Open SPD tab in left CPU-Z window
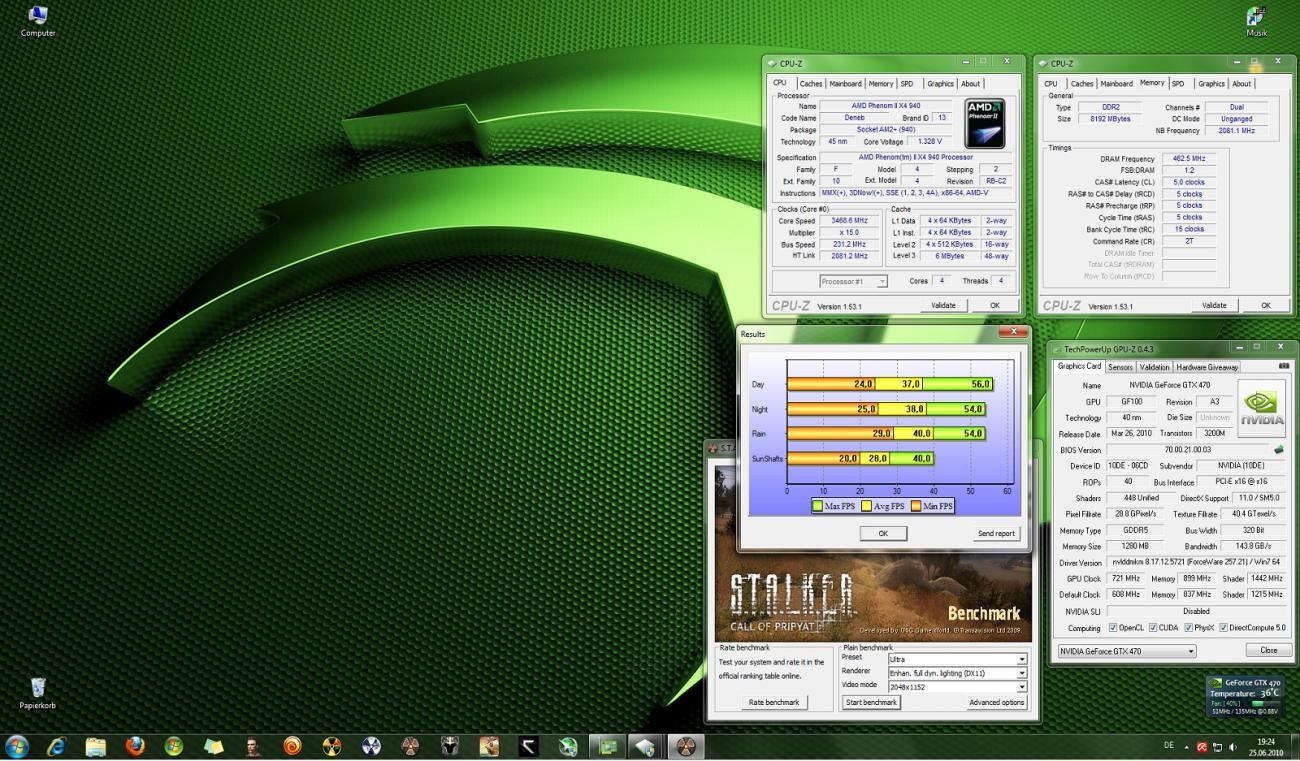 [x=907, y=84]
